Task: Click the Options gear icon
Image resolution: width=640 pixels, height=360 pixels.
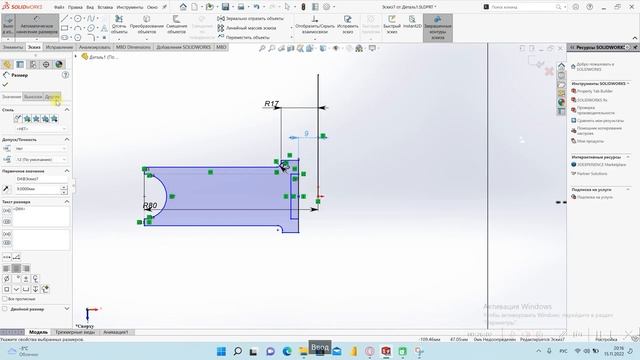Action: [327, 7]
